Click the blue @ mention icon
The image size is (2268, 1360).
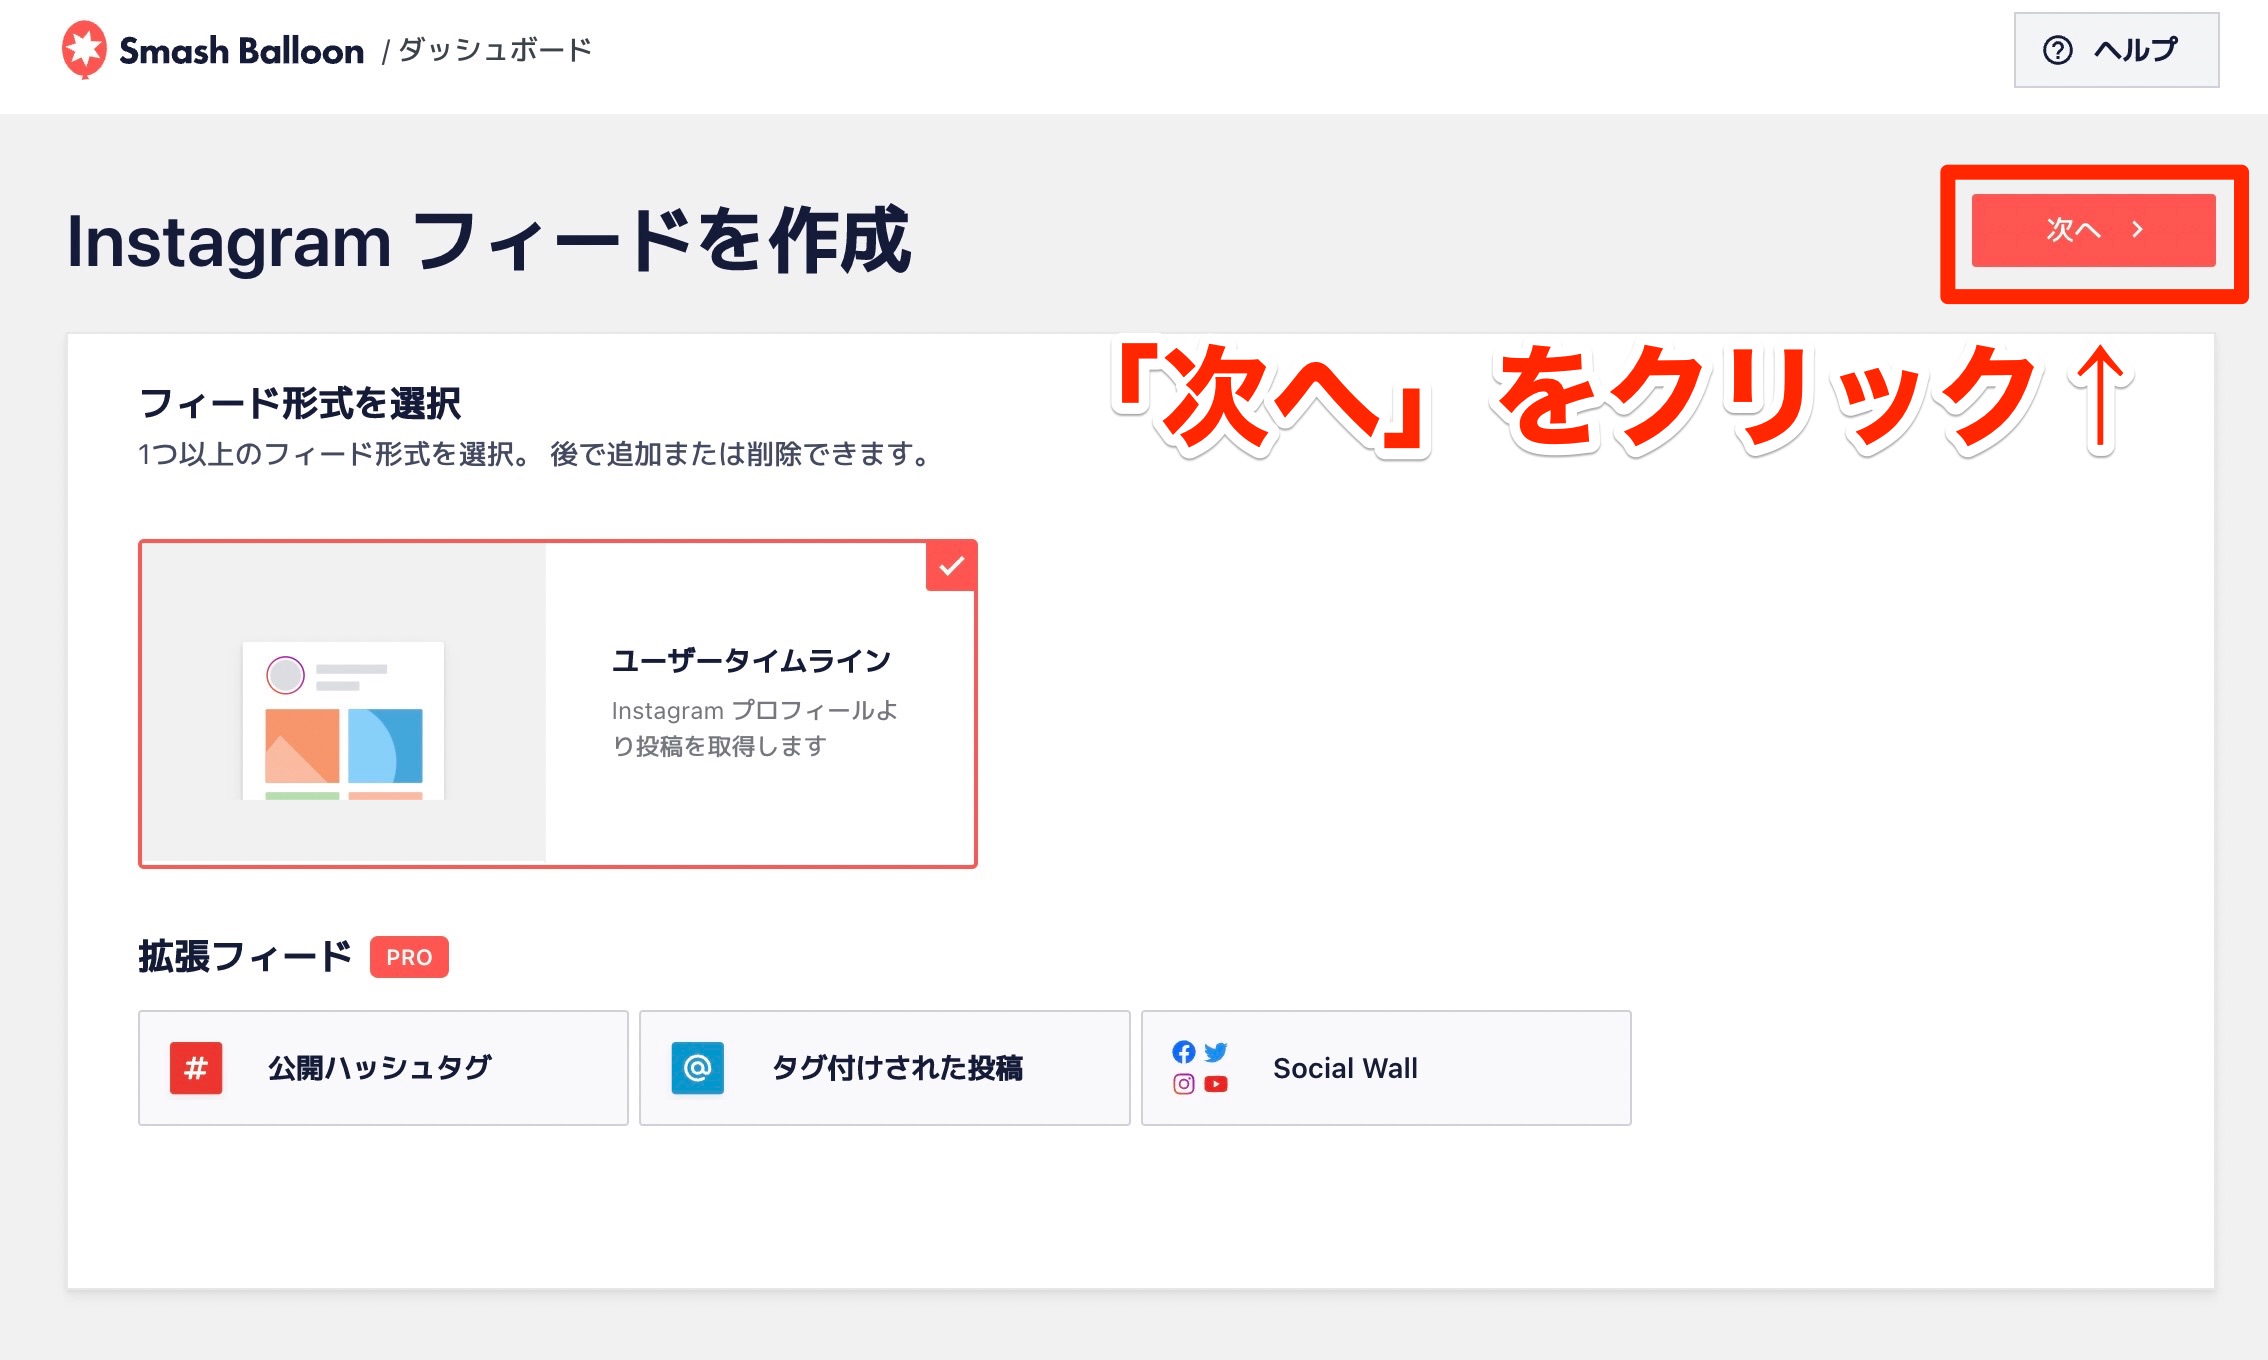tap(697, 1068)
